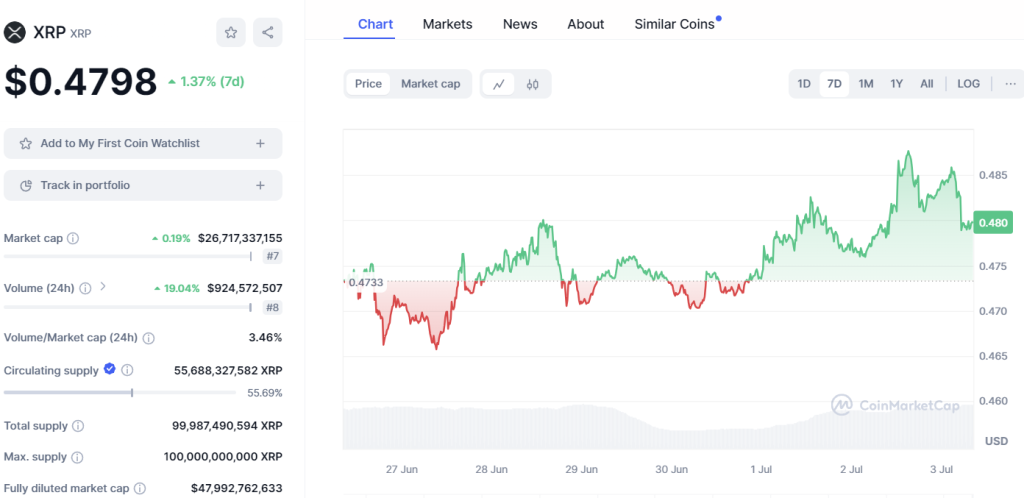Click the circulating supply progress bar
1024x498 pixels.
(x=130, y=392)
